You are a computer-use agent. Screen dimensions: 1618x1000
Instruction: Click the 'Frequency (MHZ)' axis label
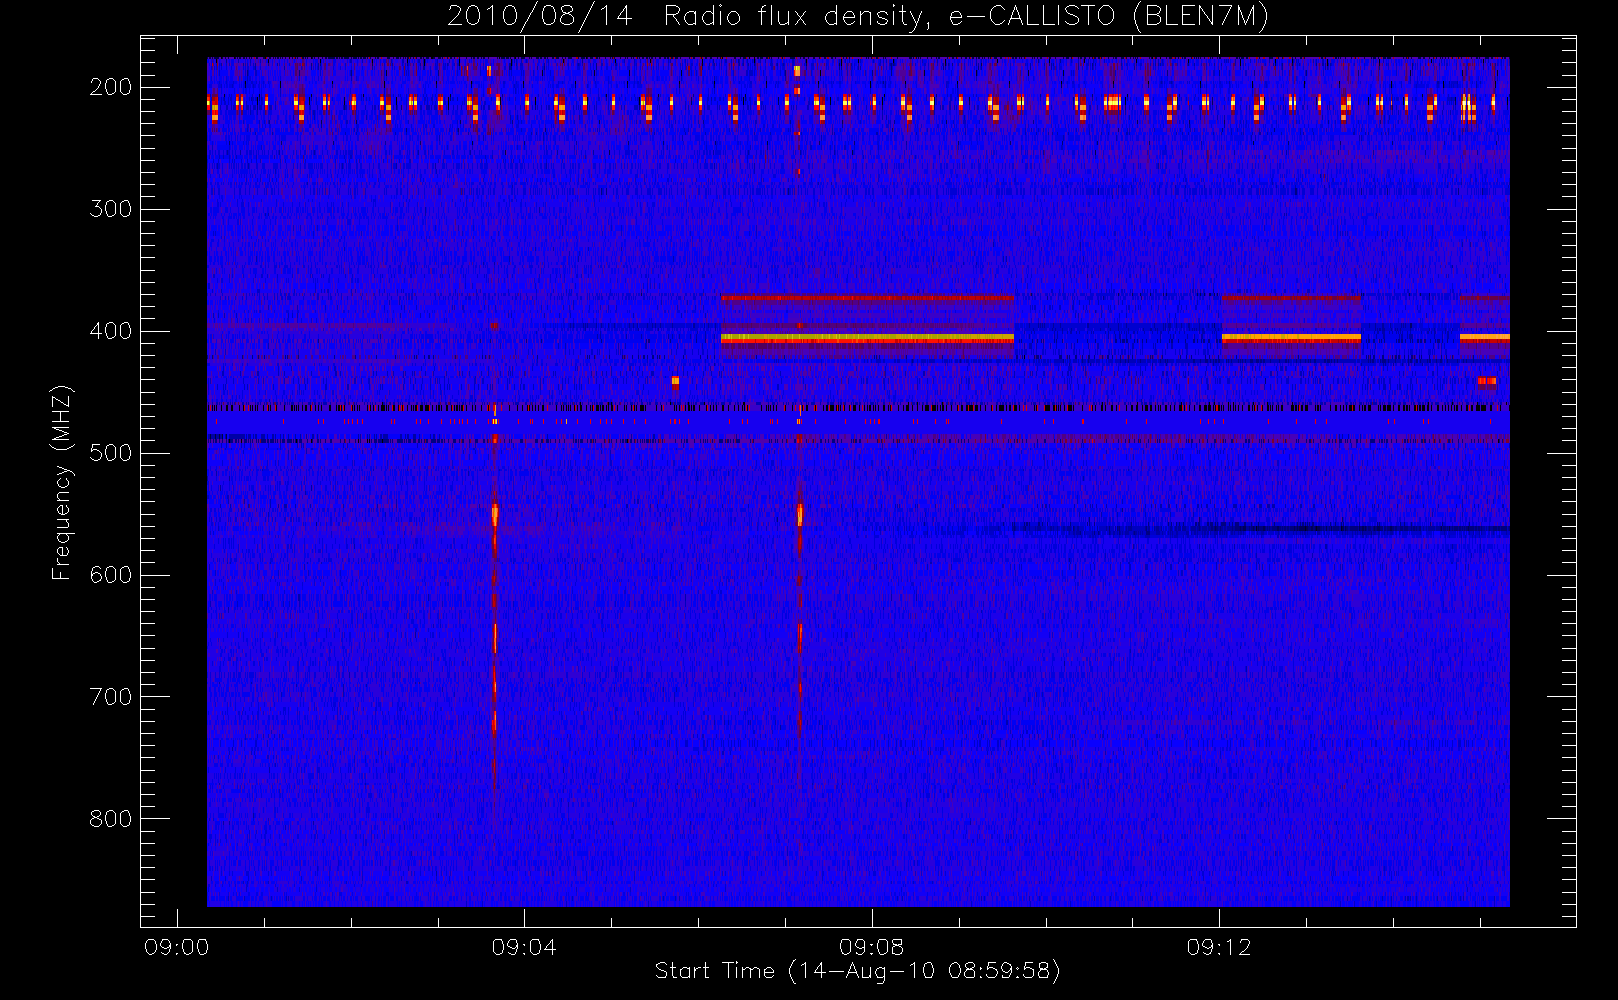(62, 482)
